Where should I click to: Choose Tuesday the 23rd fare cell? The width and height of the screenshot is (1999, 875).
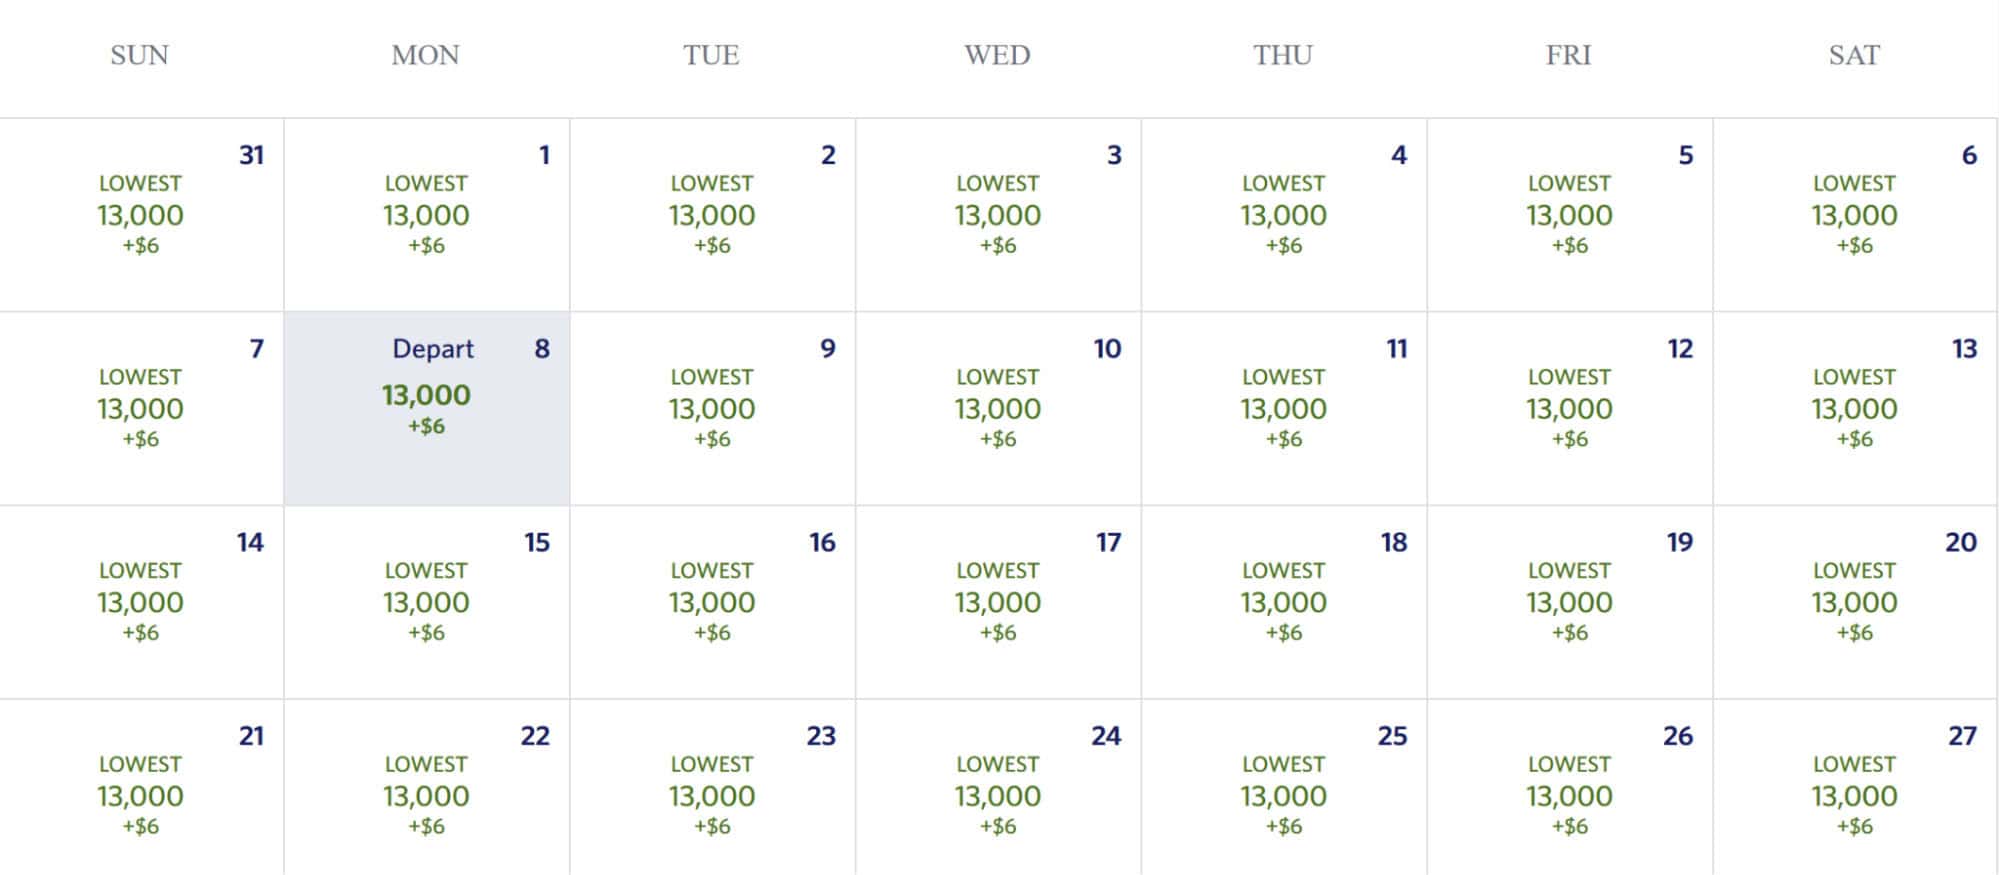pos(713,787)
